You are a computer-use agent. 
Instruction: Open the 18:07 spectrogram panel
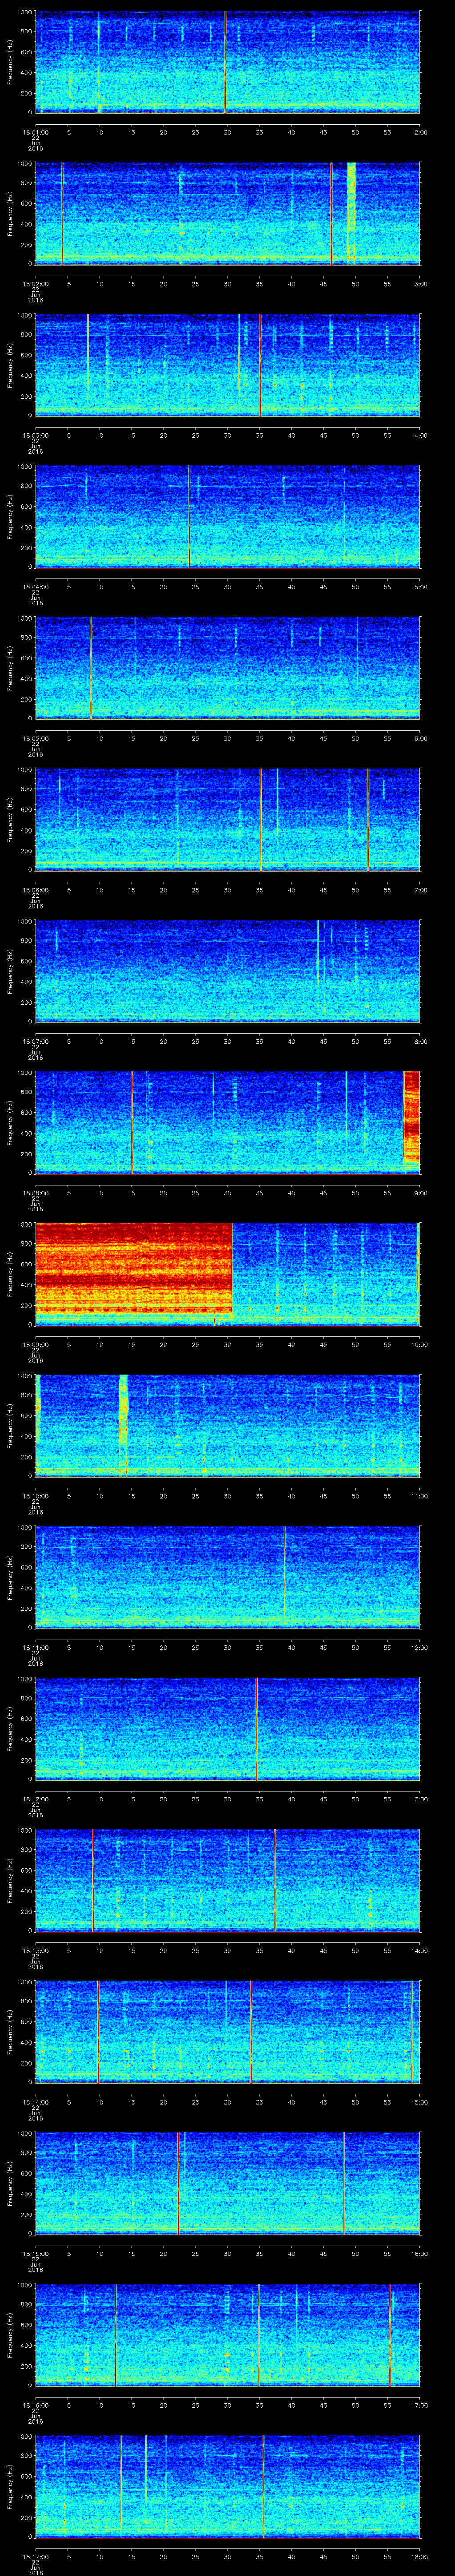click(x=228, y=971)
